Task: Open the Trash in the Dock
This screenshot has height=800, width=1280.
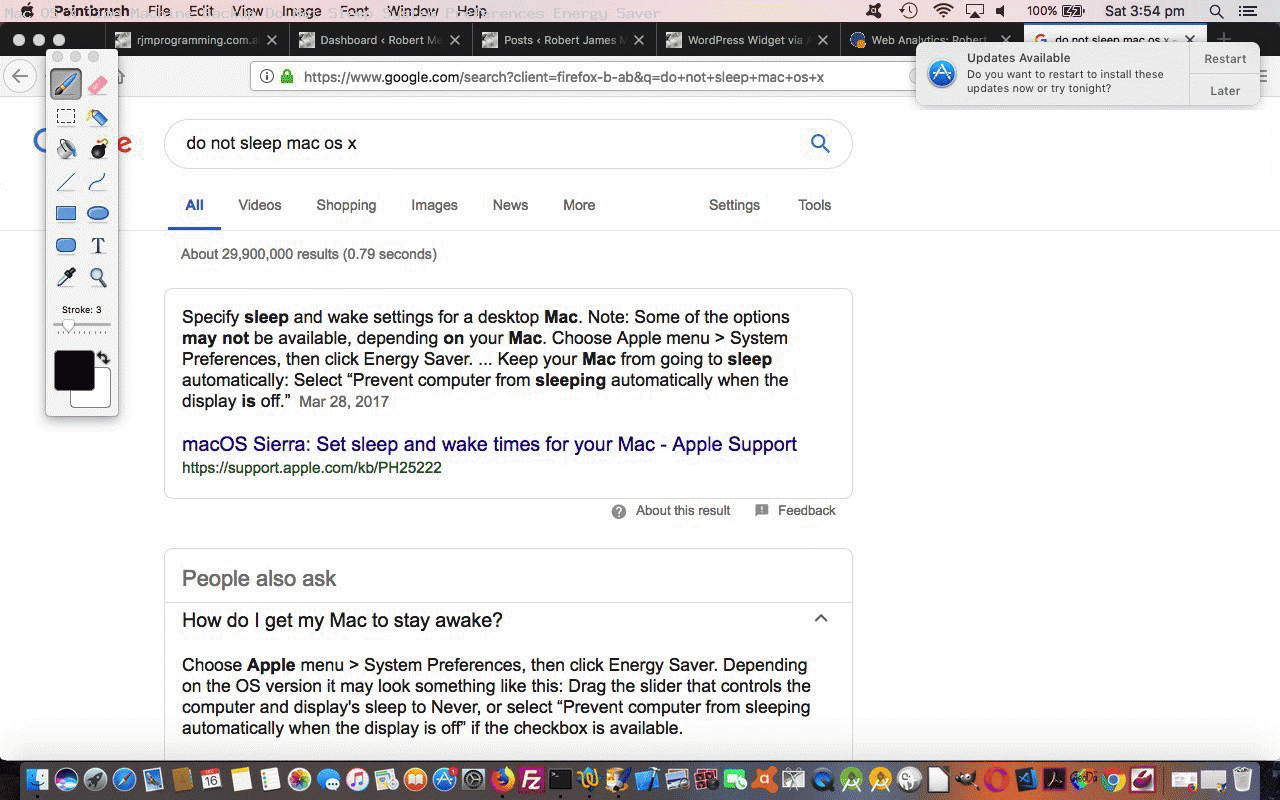Action: [1242, 779]
